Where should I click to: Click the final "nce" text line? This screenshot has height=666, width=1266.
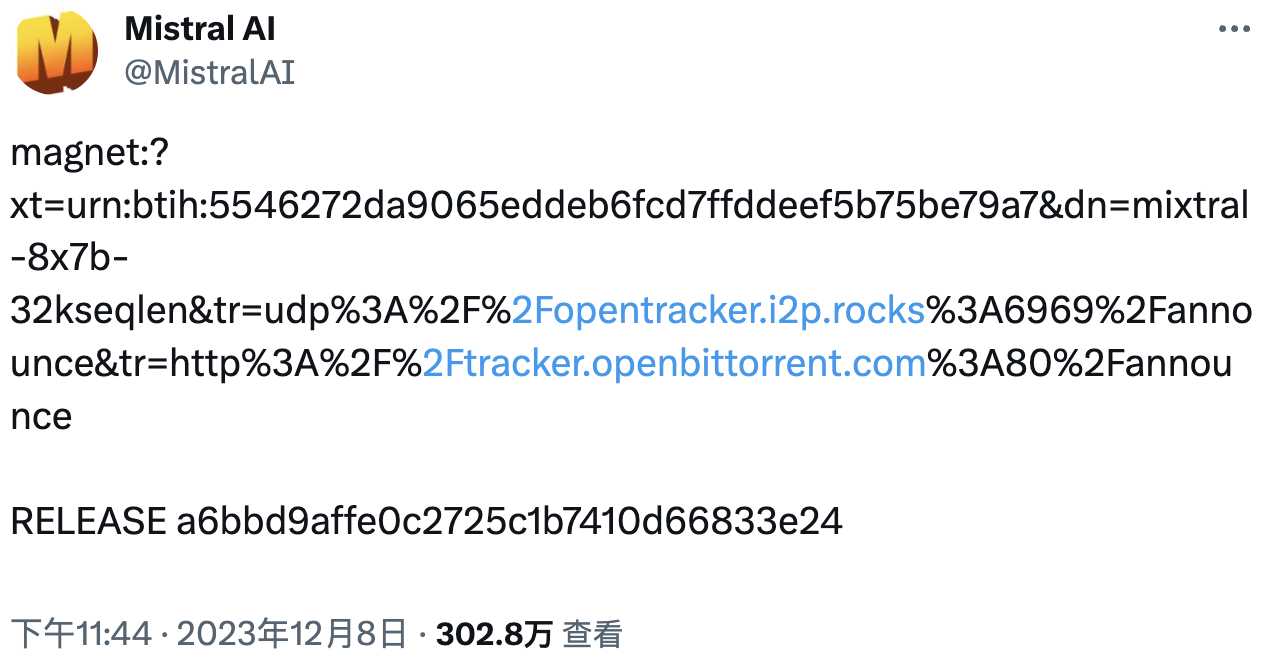point(41,415)
